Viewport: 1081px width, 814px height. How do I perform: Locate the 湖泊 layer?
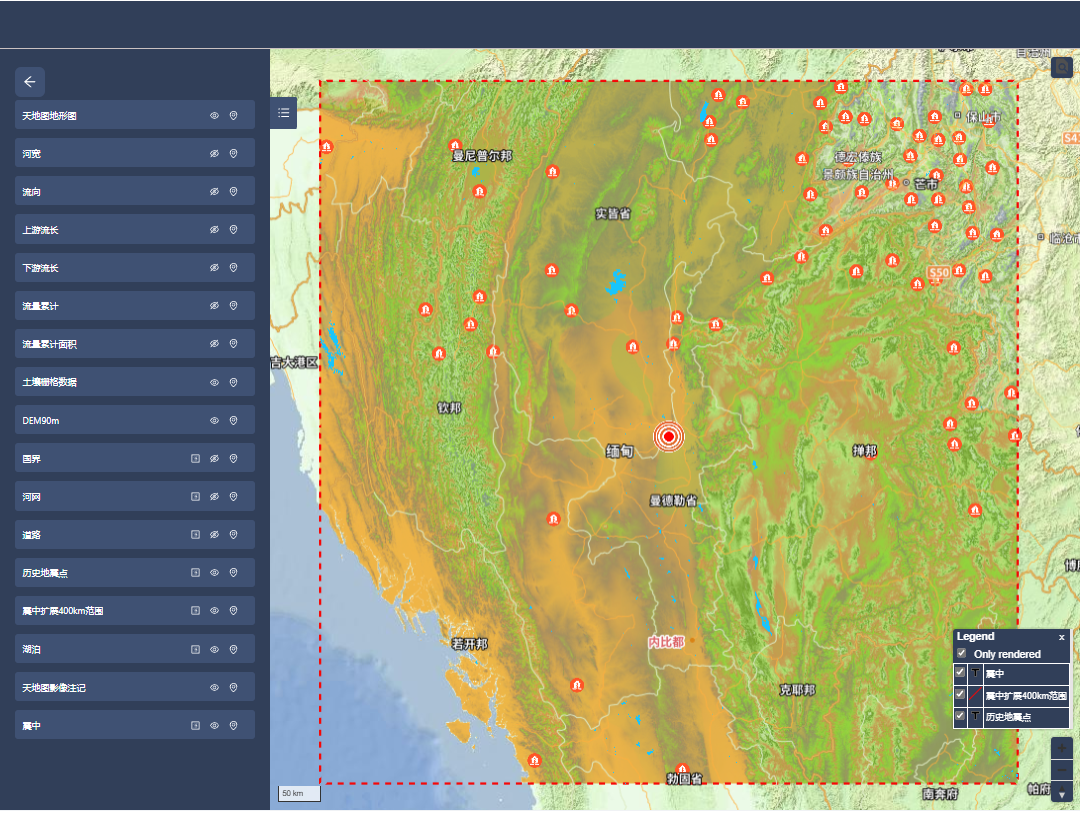coord(234,649)
